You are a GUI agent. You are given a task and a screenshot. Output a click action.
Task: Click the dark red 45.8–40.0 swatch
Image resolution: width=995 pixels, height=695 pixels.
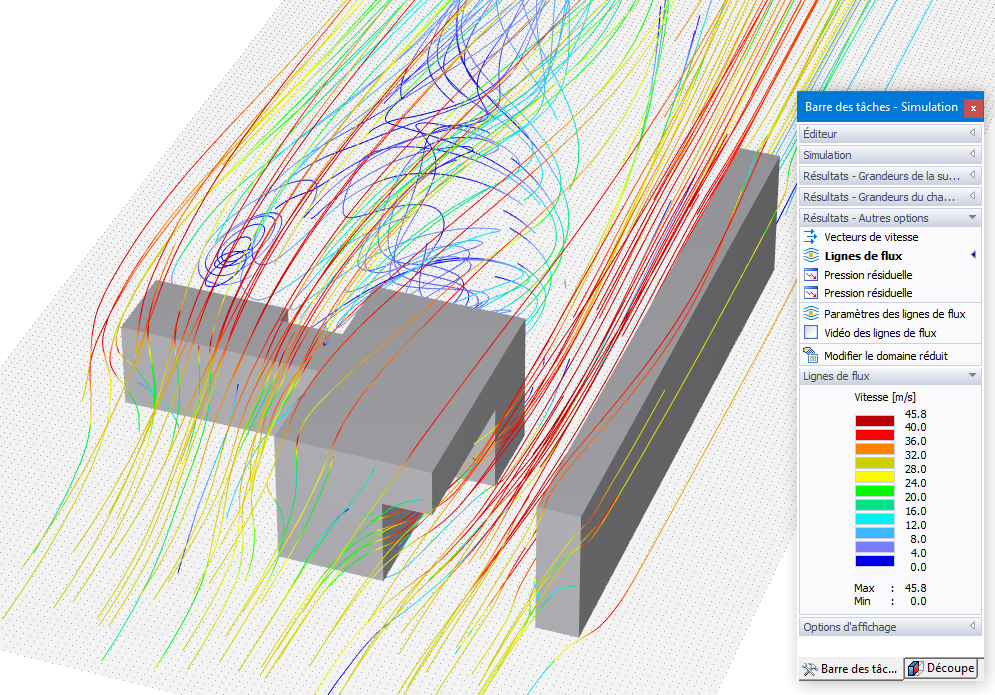click(x=874, y=421)
